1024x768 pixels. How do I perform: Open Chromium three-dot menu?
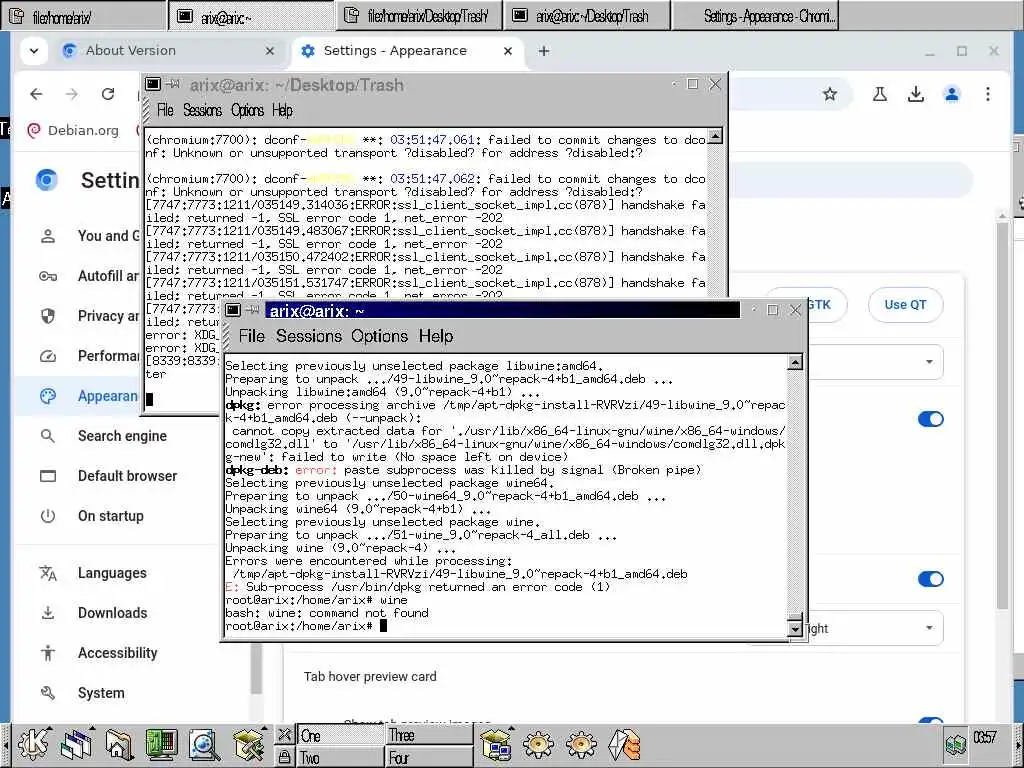point(988,94)
